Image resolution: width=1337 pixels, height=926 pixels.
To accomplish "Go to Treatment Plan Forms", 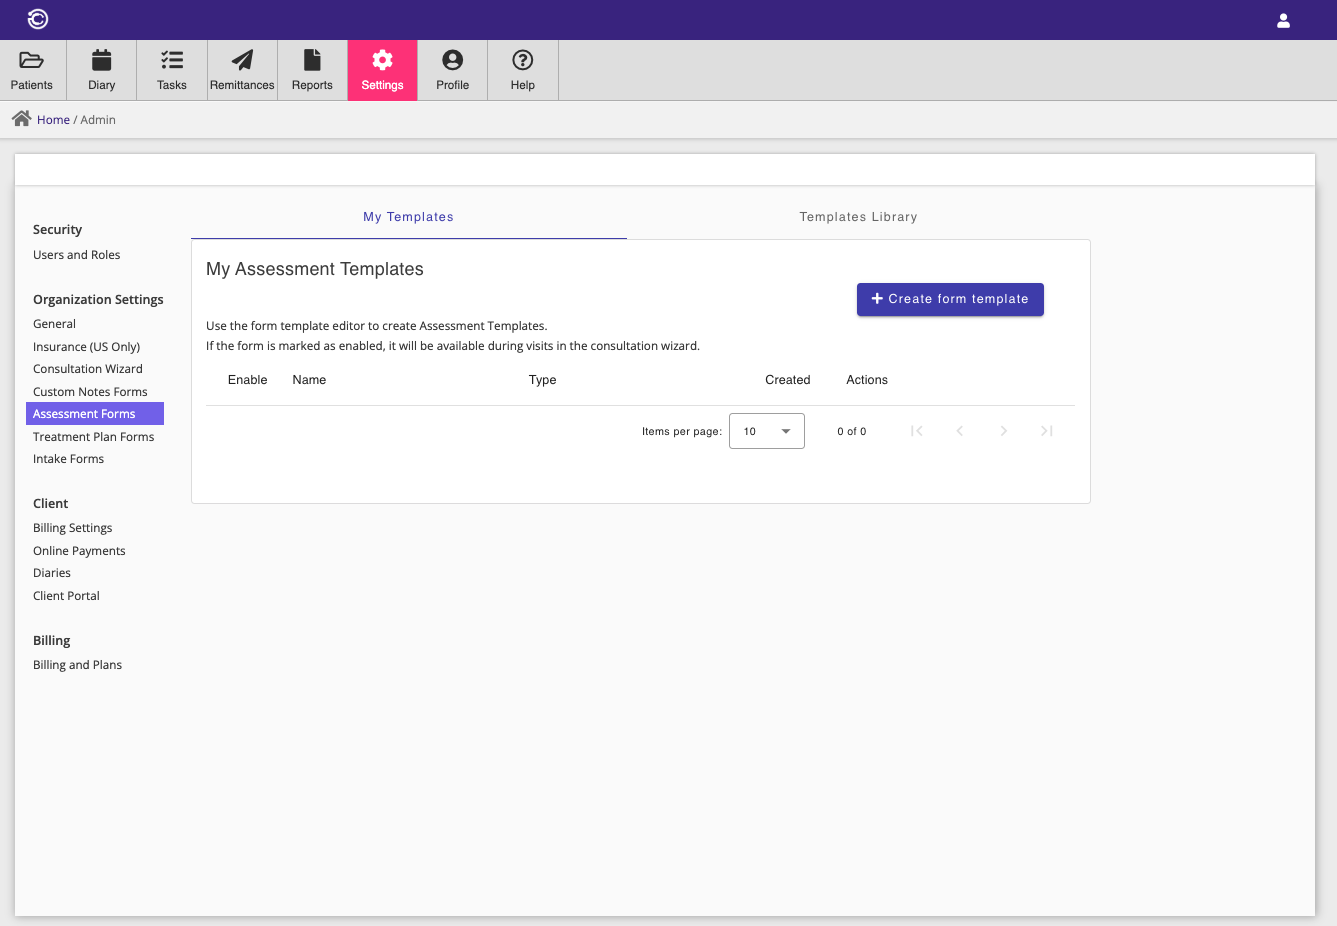I will tap(93, 437).
